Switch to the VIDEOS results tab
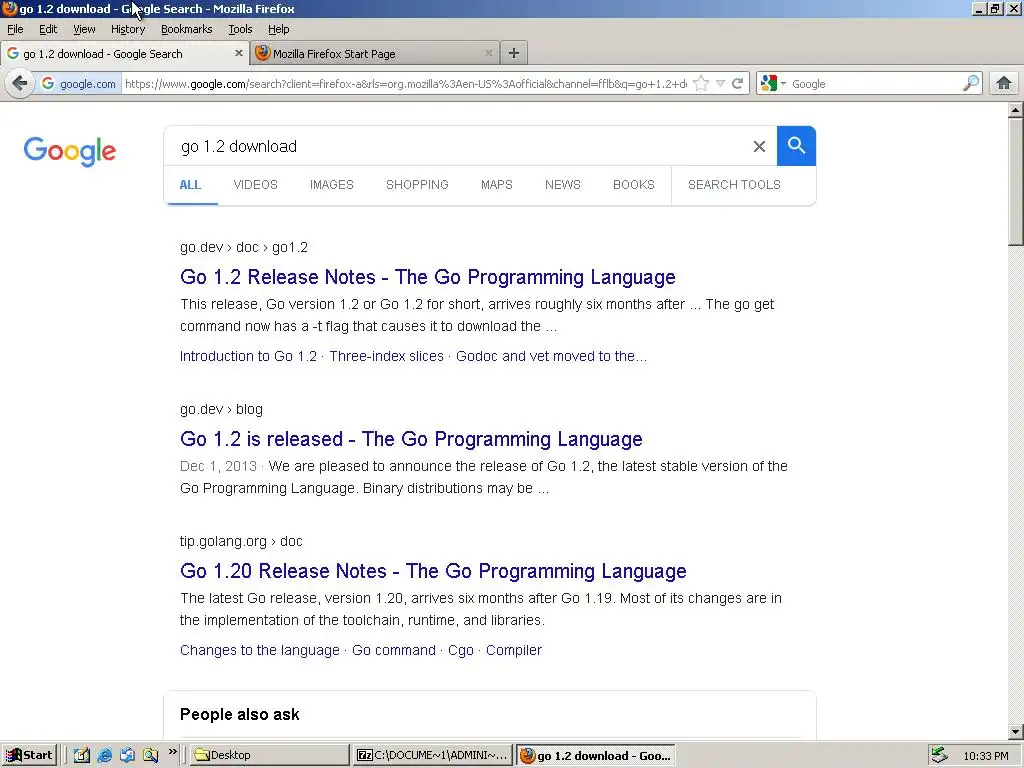The width and height of the screenshot is (1024, 768). [255, 185]
